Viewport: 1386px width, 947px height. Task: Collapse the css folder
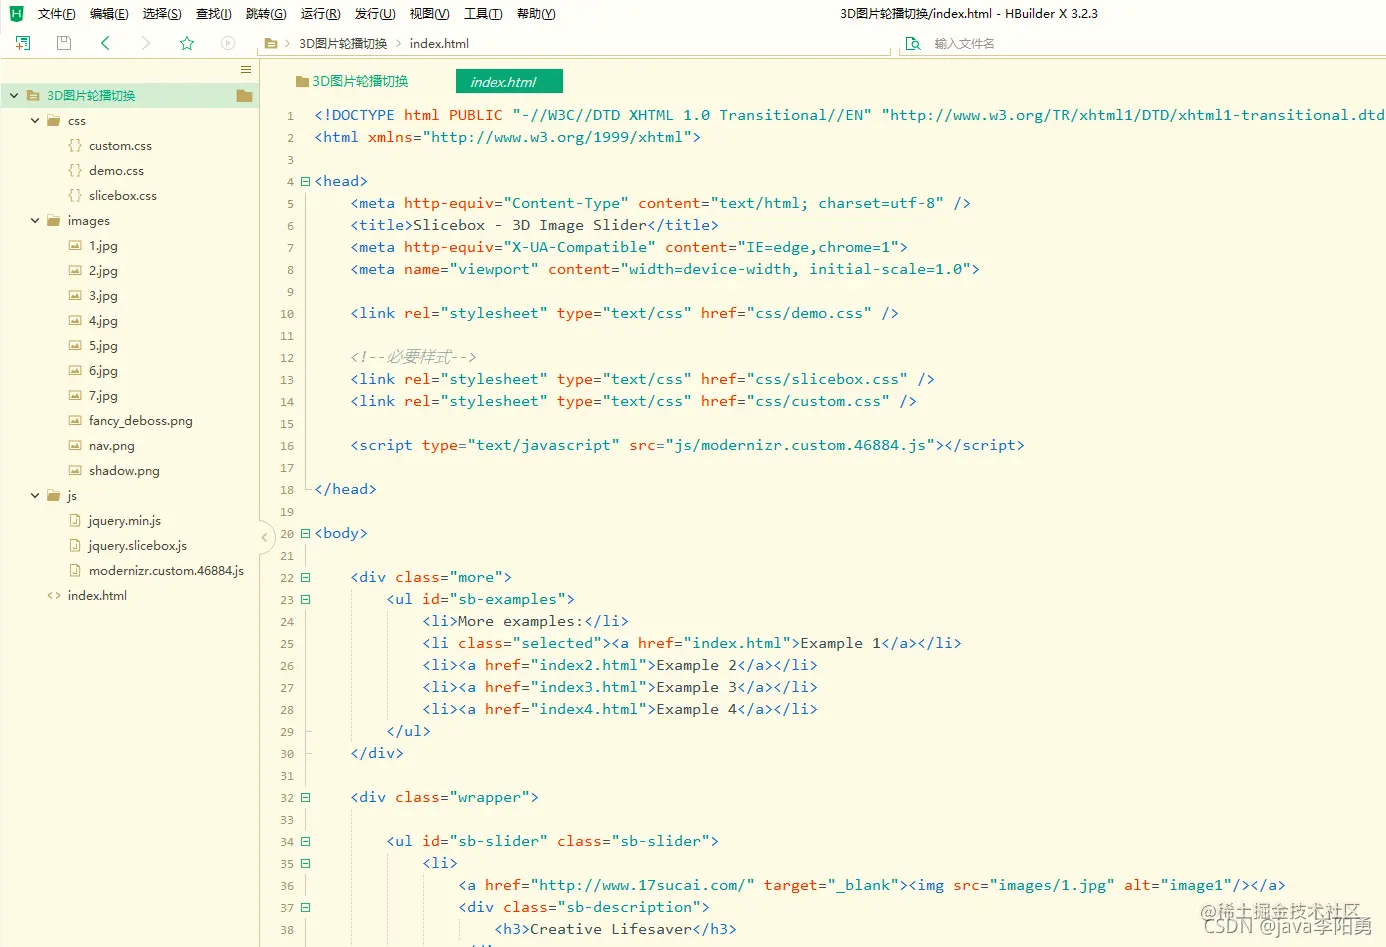click(x=35, y=120)
